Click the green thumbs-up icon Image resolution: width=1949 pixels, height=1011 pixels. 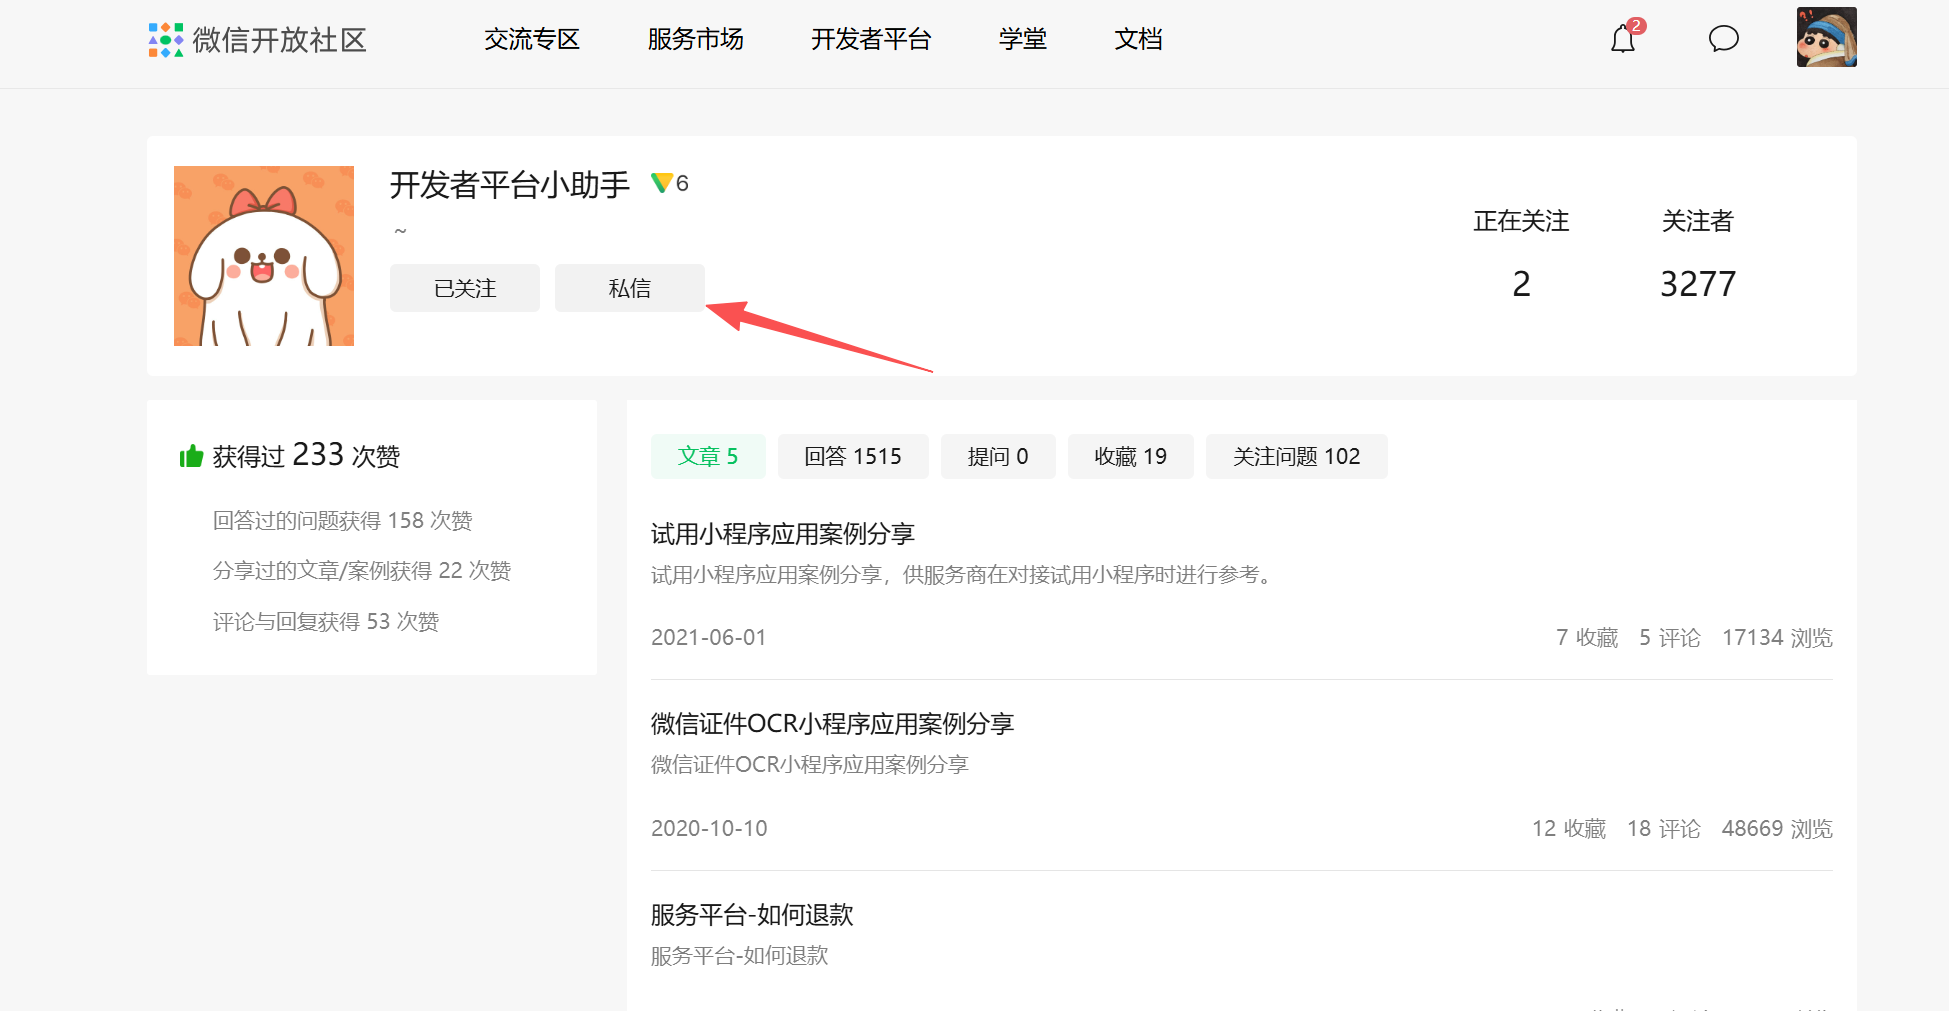tap(191, 456)
